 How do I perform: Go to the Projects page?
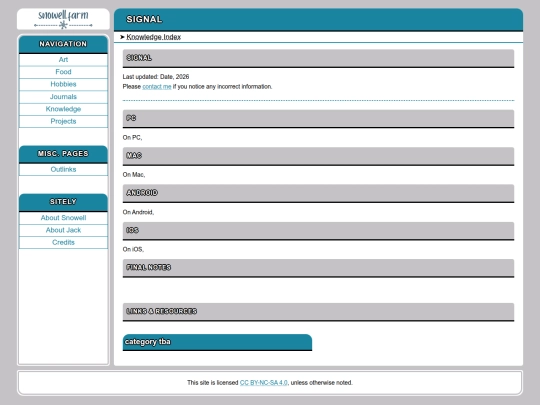63,121
